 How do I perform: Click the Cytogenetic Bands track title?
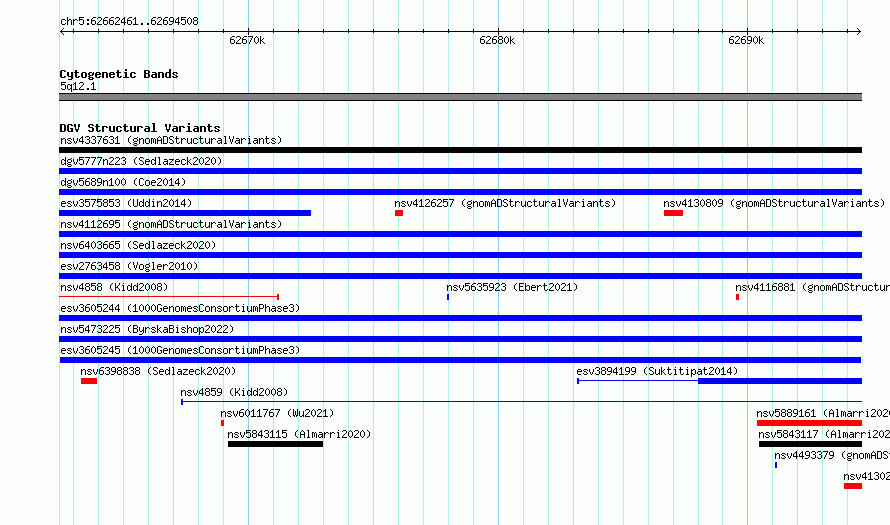click(119, 74)
